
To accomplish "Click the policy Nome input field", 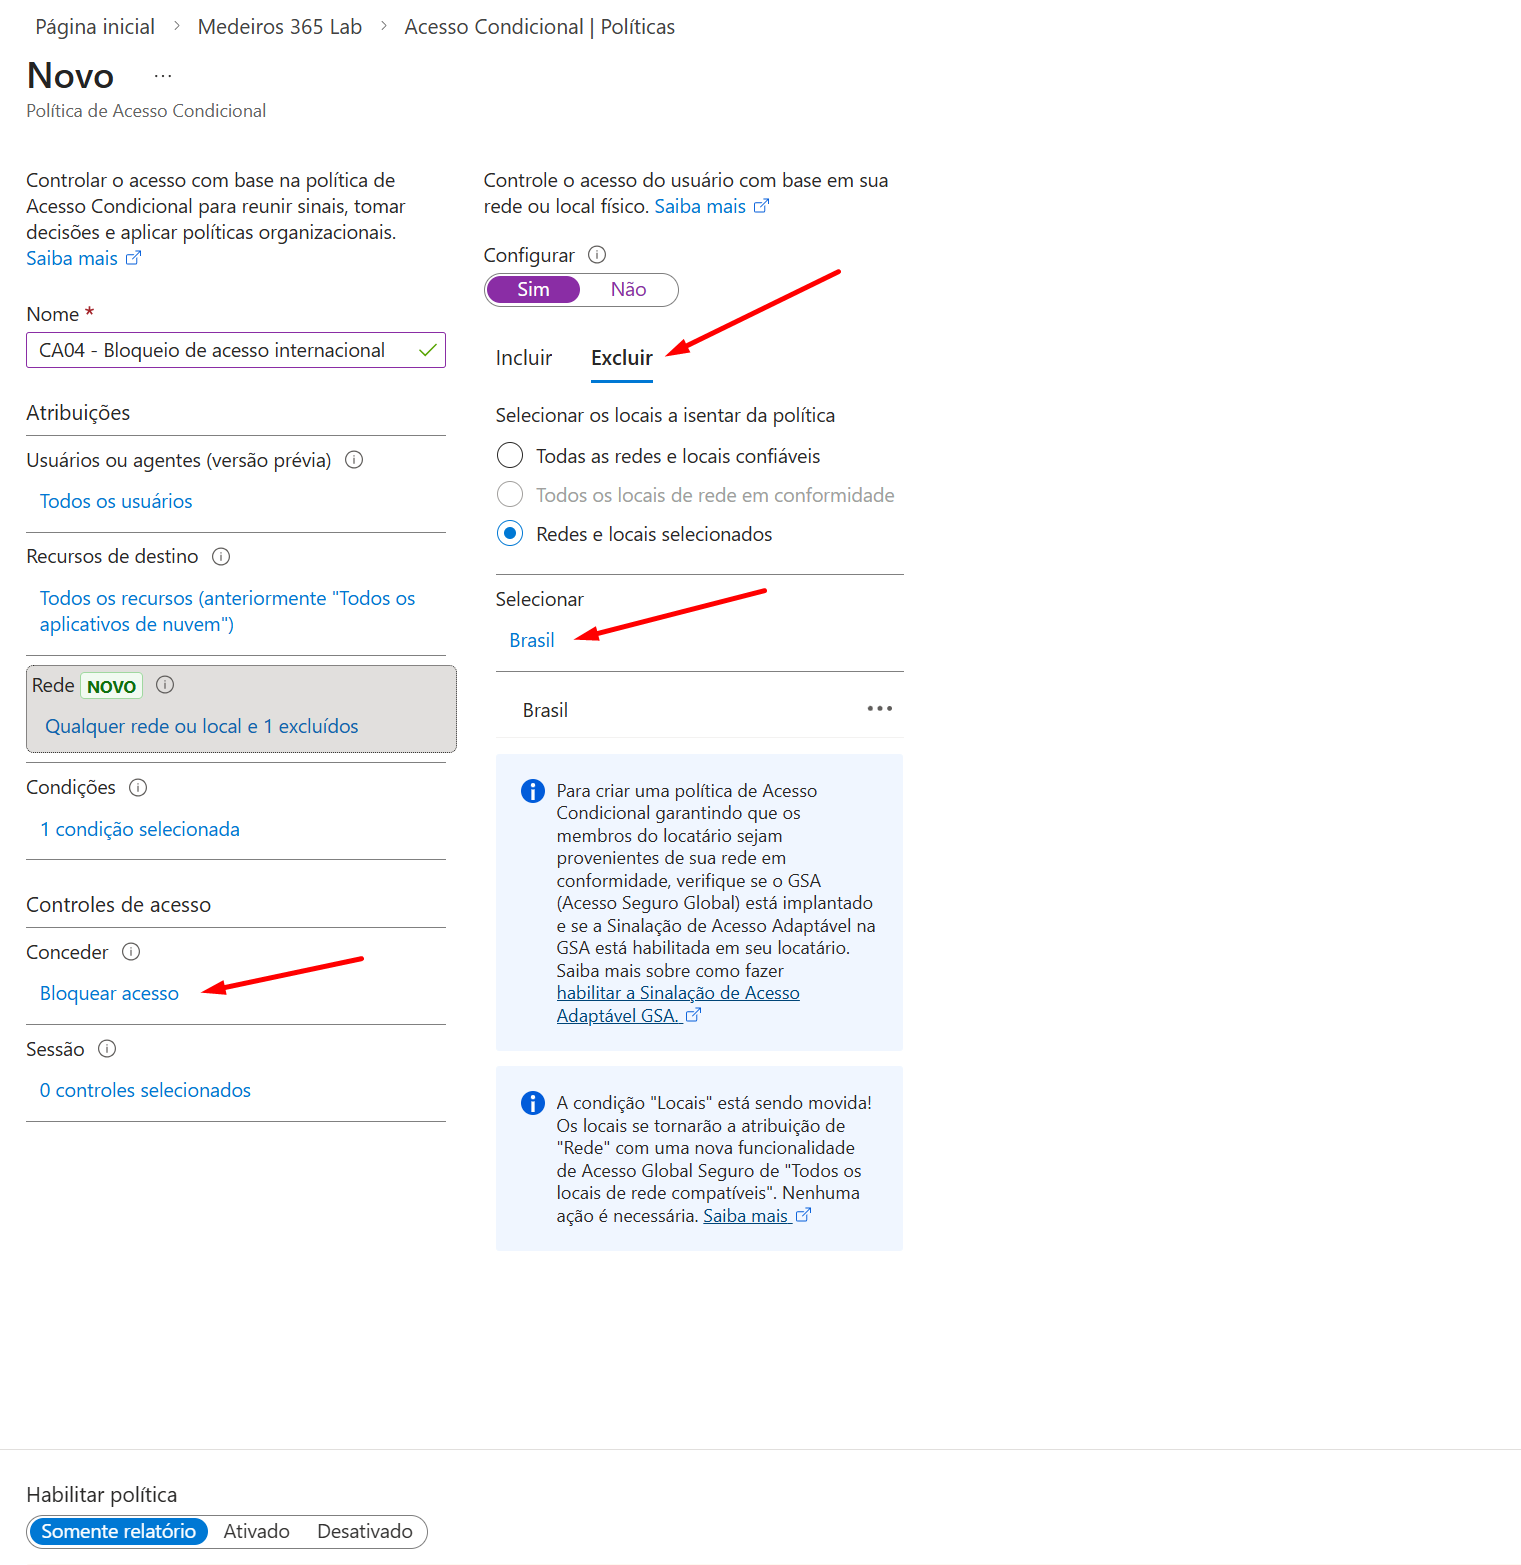I will (x=225, y=351).
